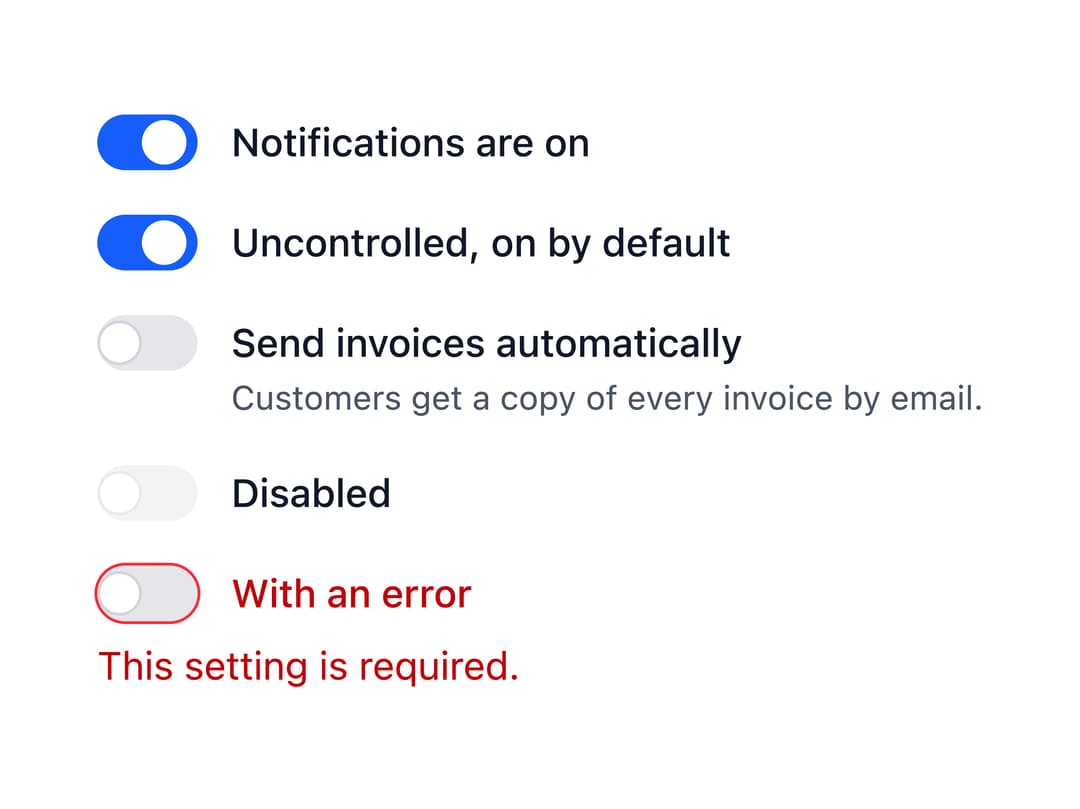
Task: Turn off the Notifications are on switch
Action: click(147, 143)
